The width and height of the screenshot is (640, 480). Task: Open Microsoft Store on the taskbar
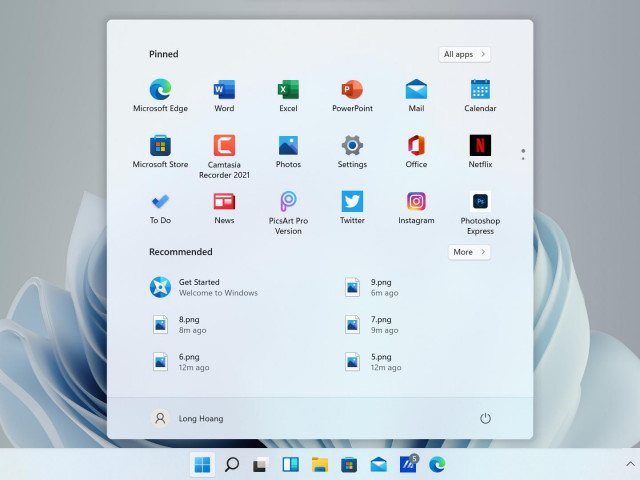[x=349, y=464]
